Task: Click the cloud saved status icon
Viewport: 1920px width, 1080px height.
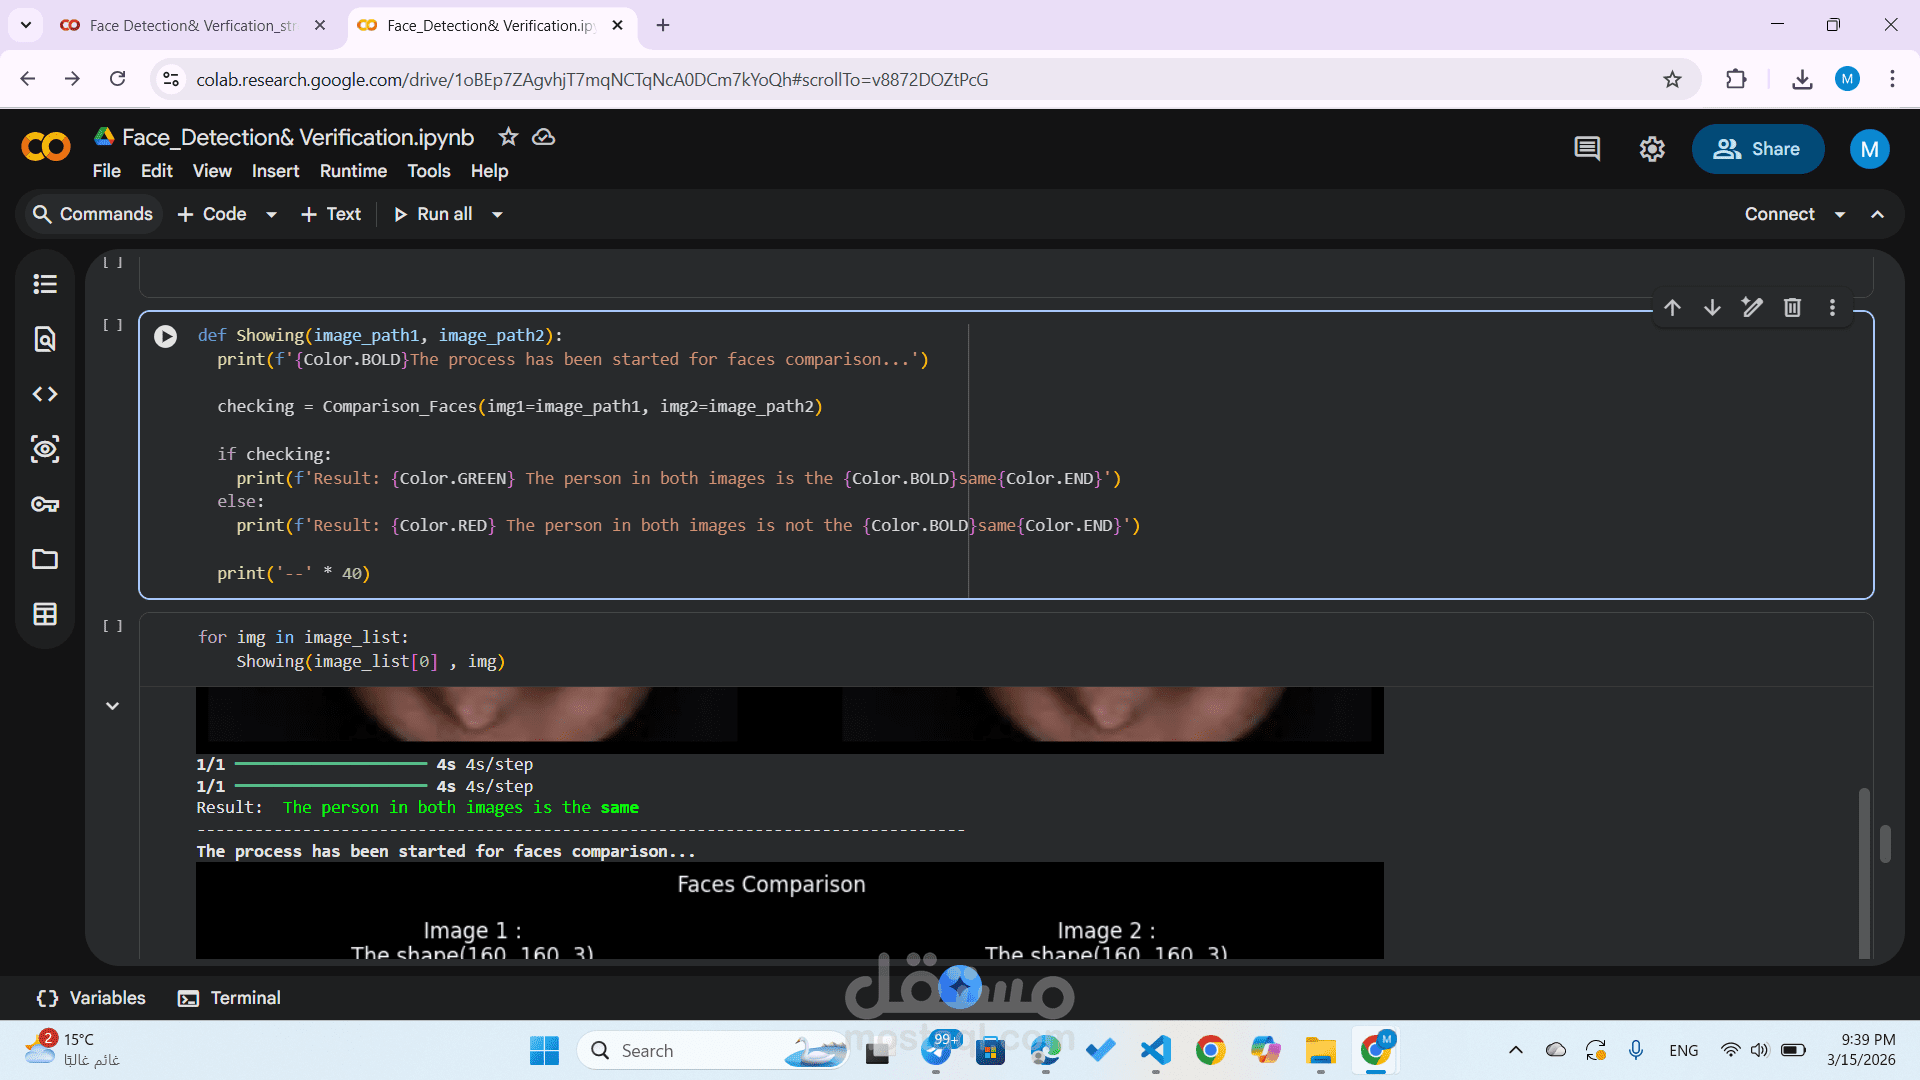Action: (x=543, y=137)
